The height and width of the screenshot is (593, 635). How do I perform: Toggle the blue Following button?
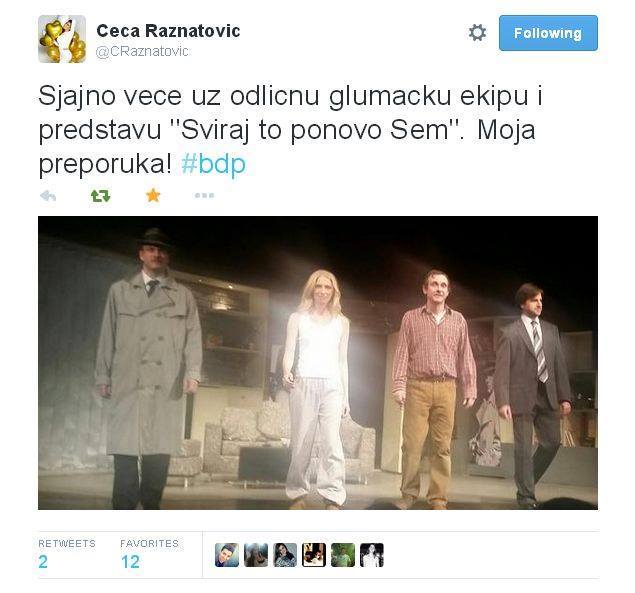coord(548,33)
